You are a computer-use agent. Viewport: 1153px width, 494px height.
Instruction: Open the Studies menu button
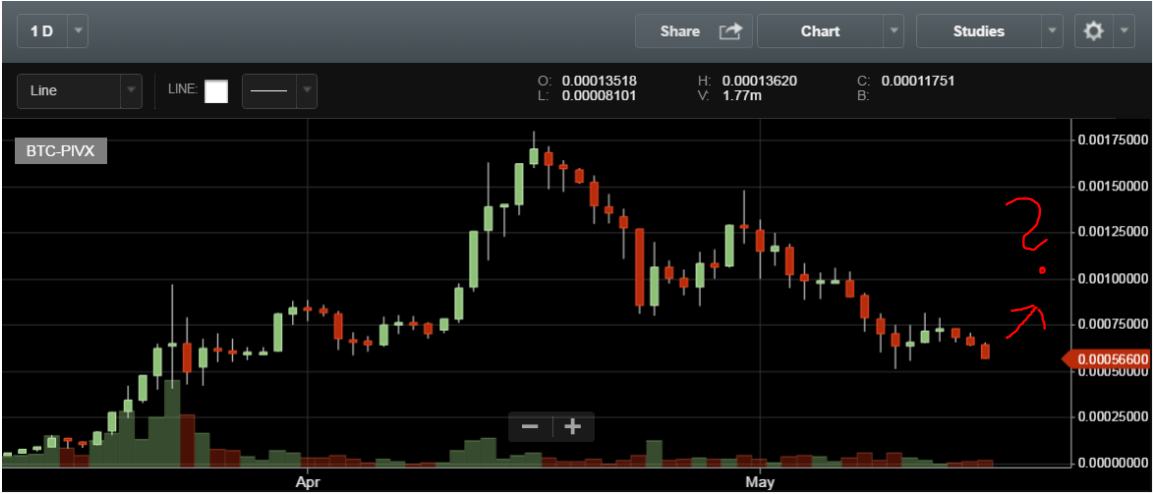(979, 32)
